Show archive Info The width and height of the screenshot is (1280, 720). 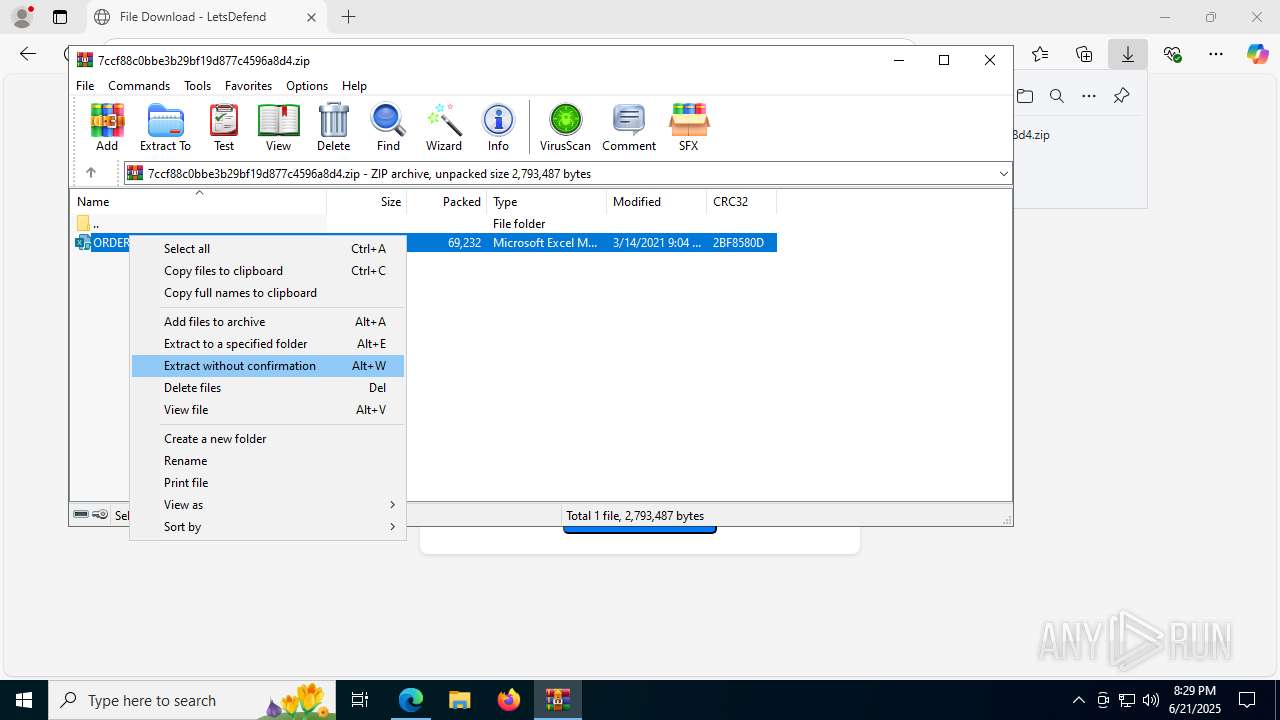[x=498, y=127]
